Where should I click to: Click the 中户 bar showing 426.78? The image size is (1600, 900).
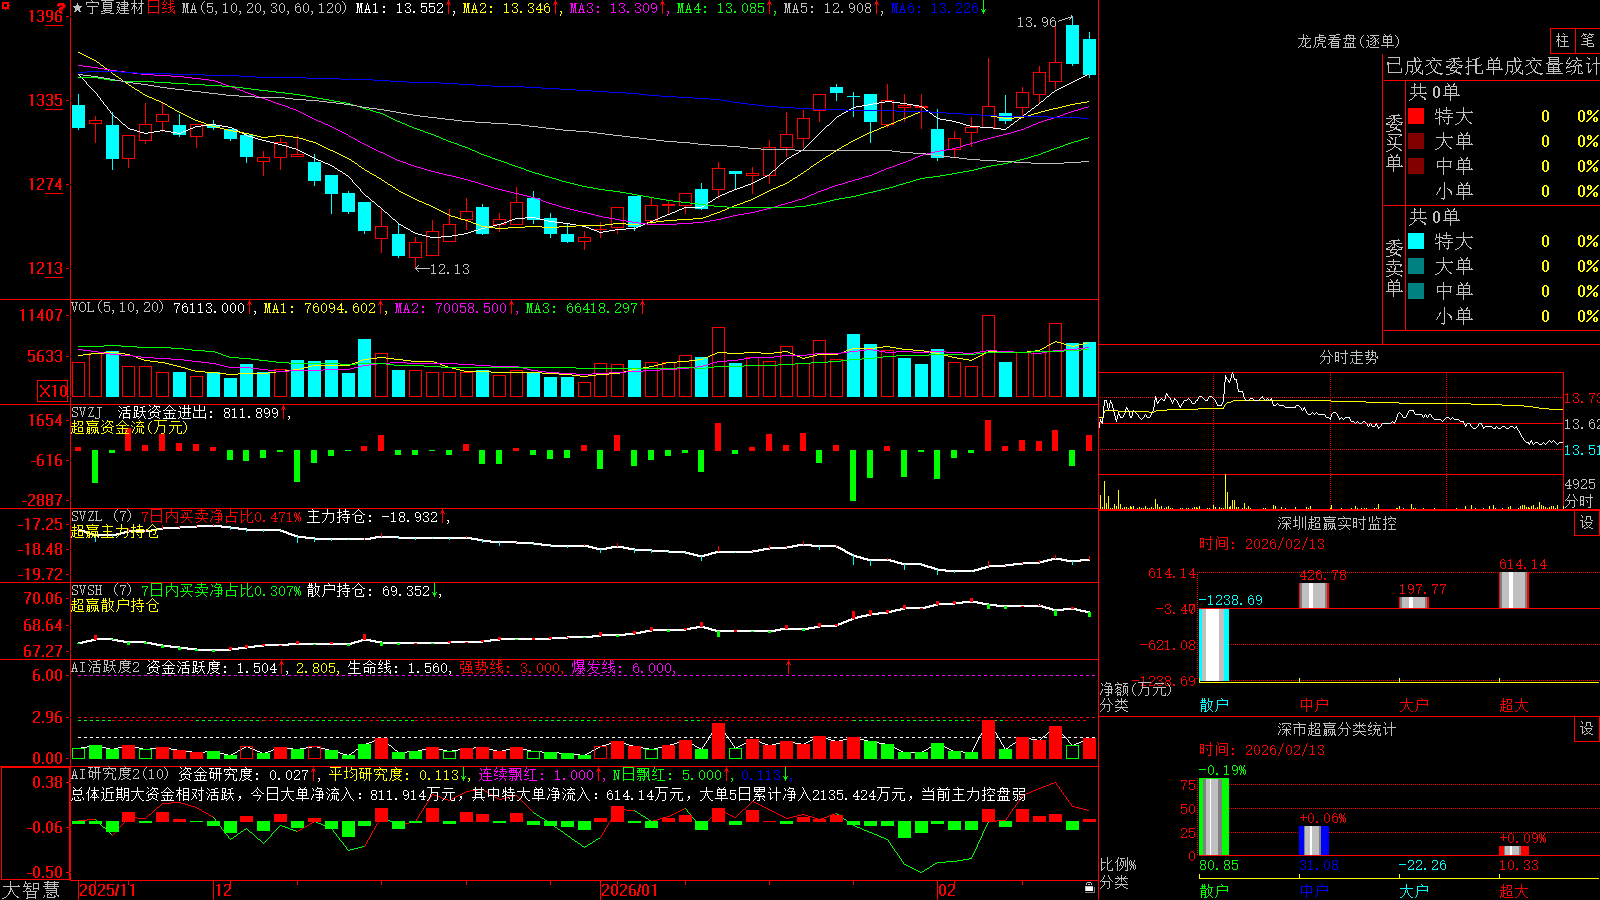coord(1314,595)
